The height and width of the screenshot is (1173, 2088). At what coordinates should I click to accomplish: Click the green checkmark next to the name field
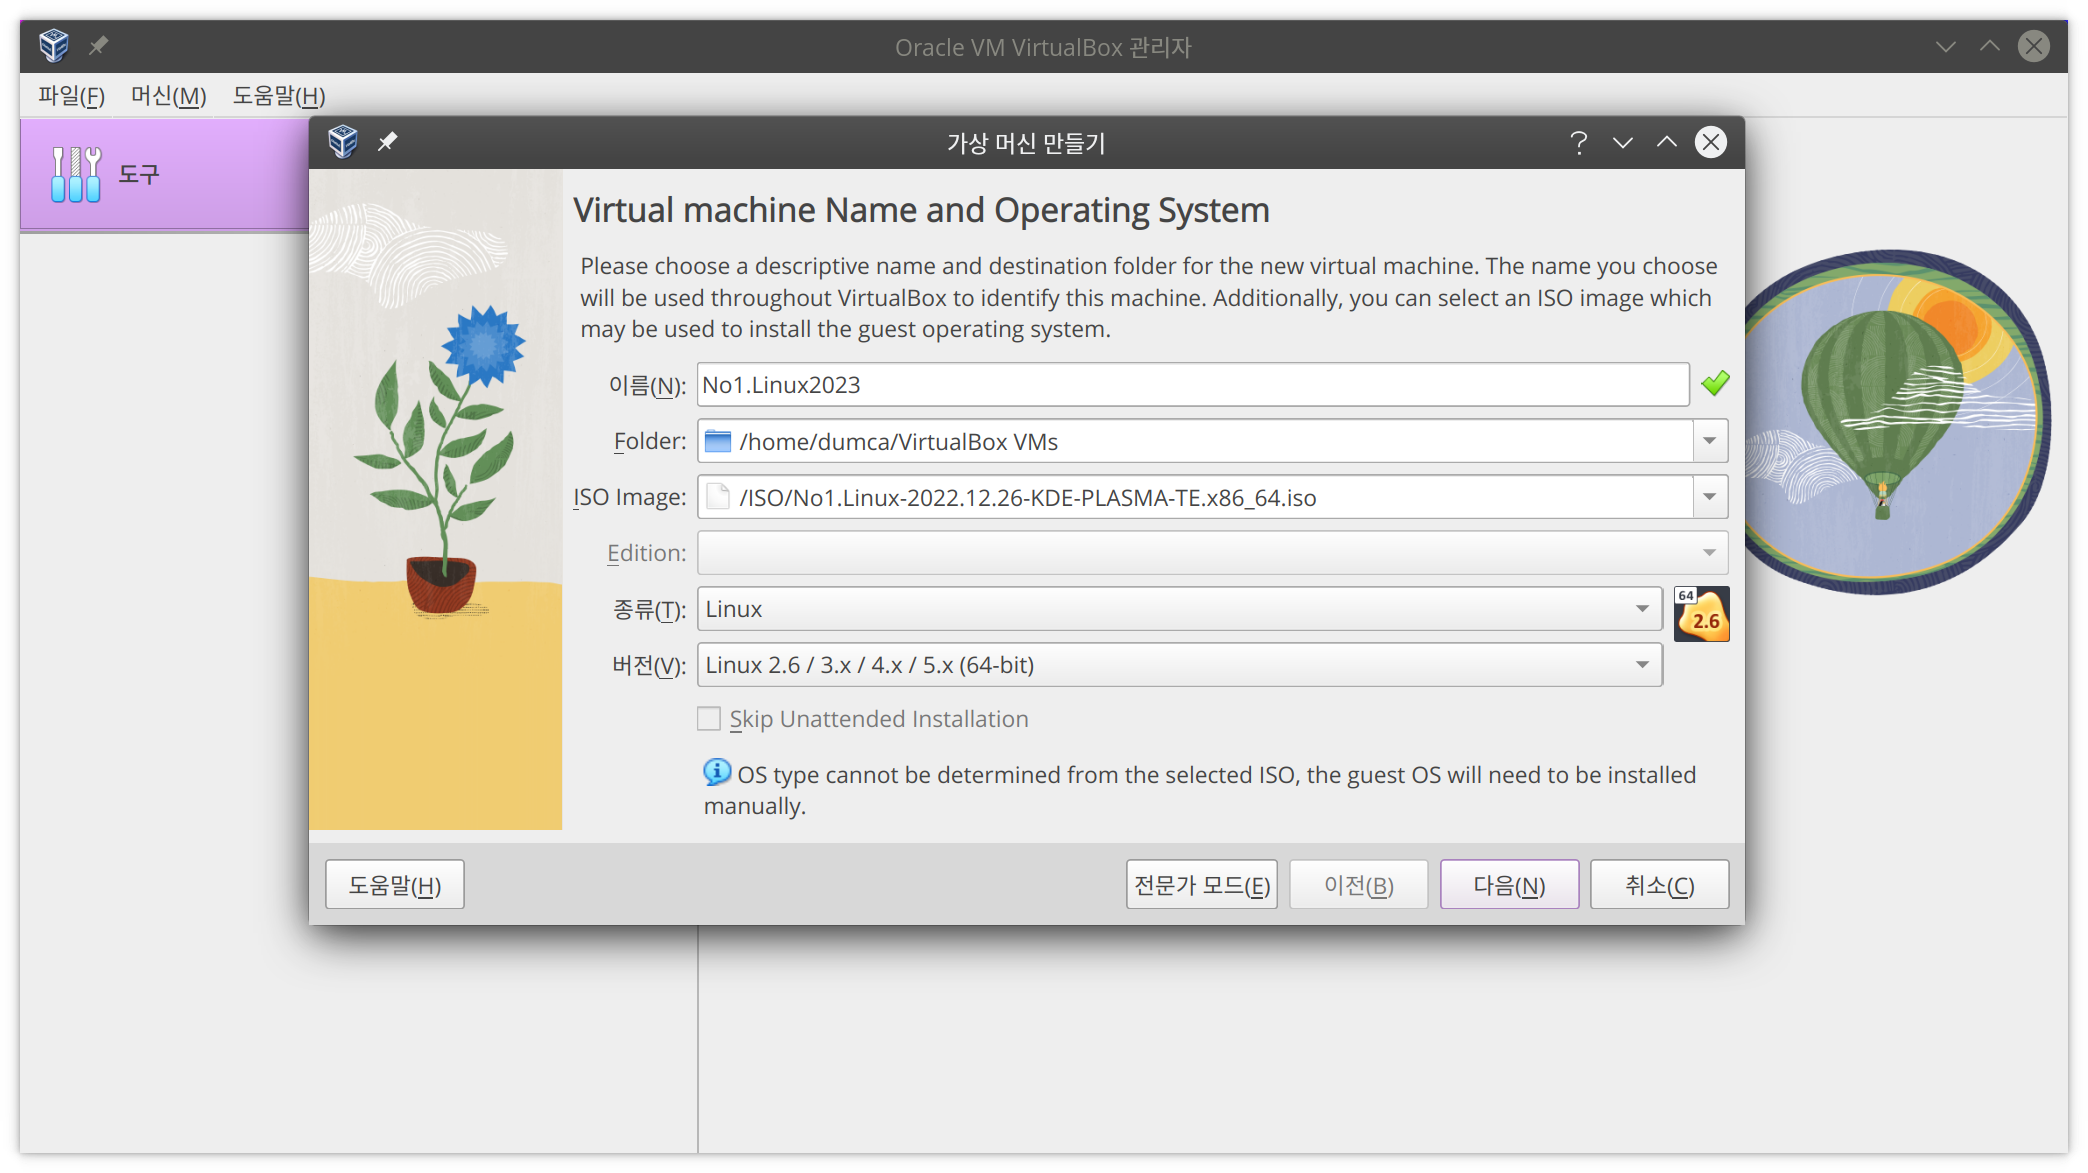(1715, 383)
